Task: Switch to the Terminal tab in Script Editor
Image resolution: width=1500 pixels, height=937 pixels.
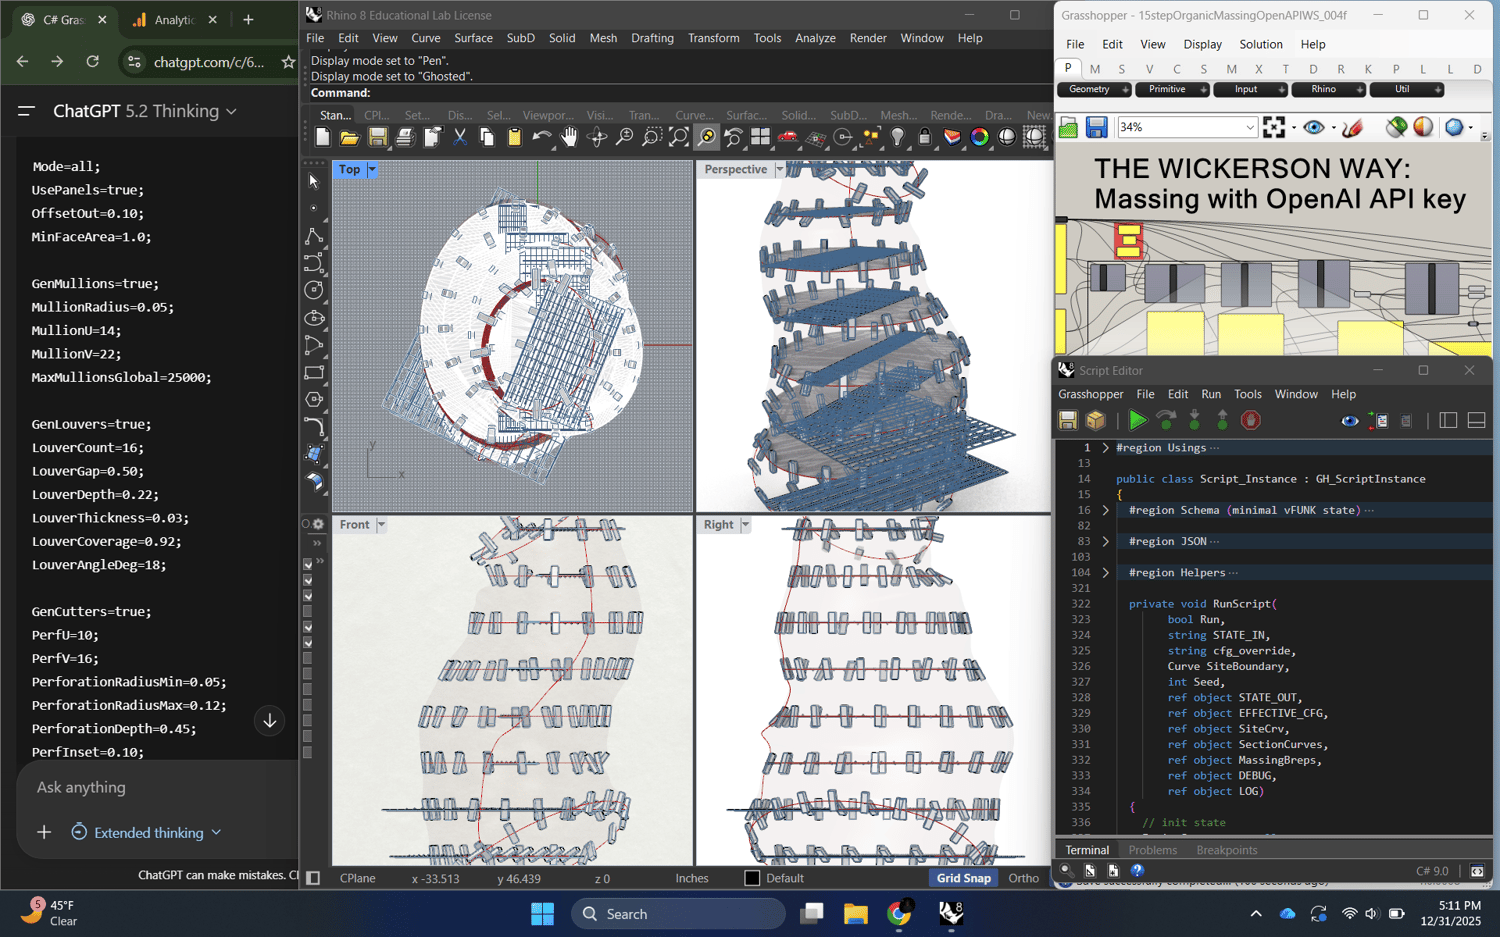Action: (x=1087, y=850)
